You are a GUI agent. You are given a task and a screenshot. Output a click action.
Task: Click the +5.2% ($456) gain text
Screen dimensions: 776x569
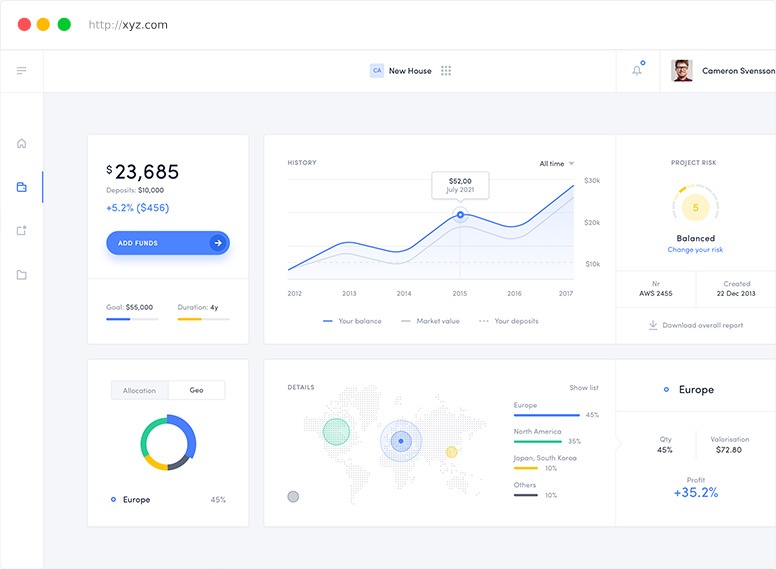click(x=138, y=208)
